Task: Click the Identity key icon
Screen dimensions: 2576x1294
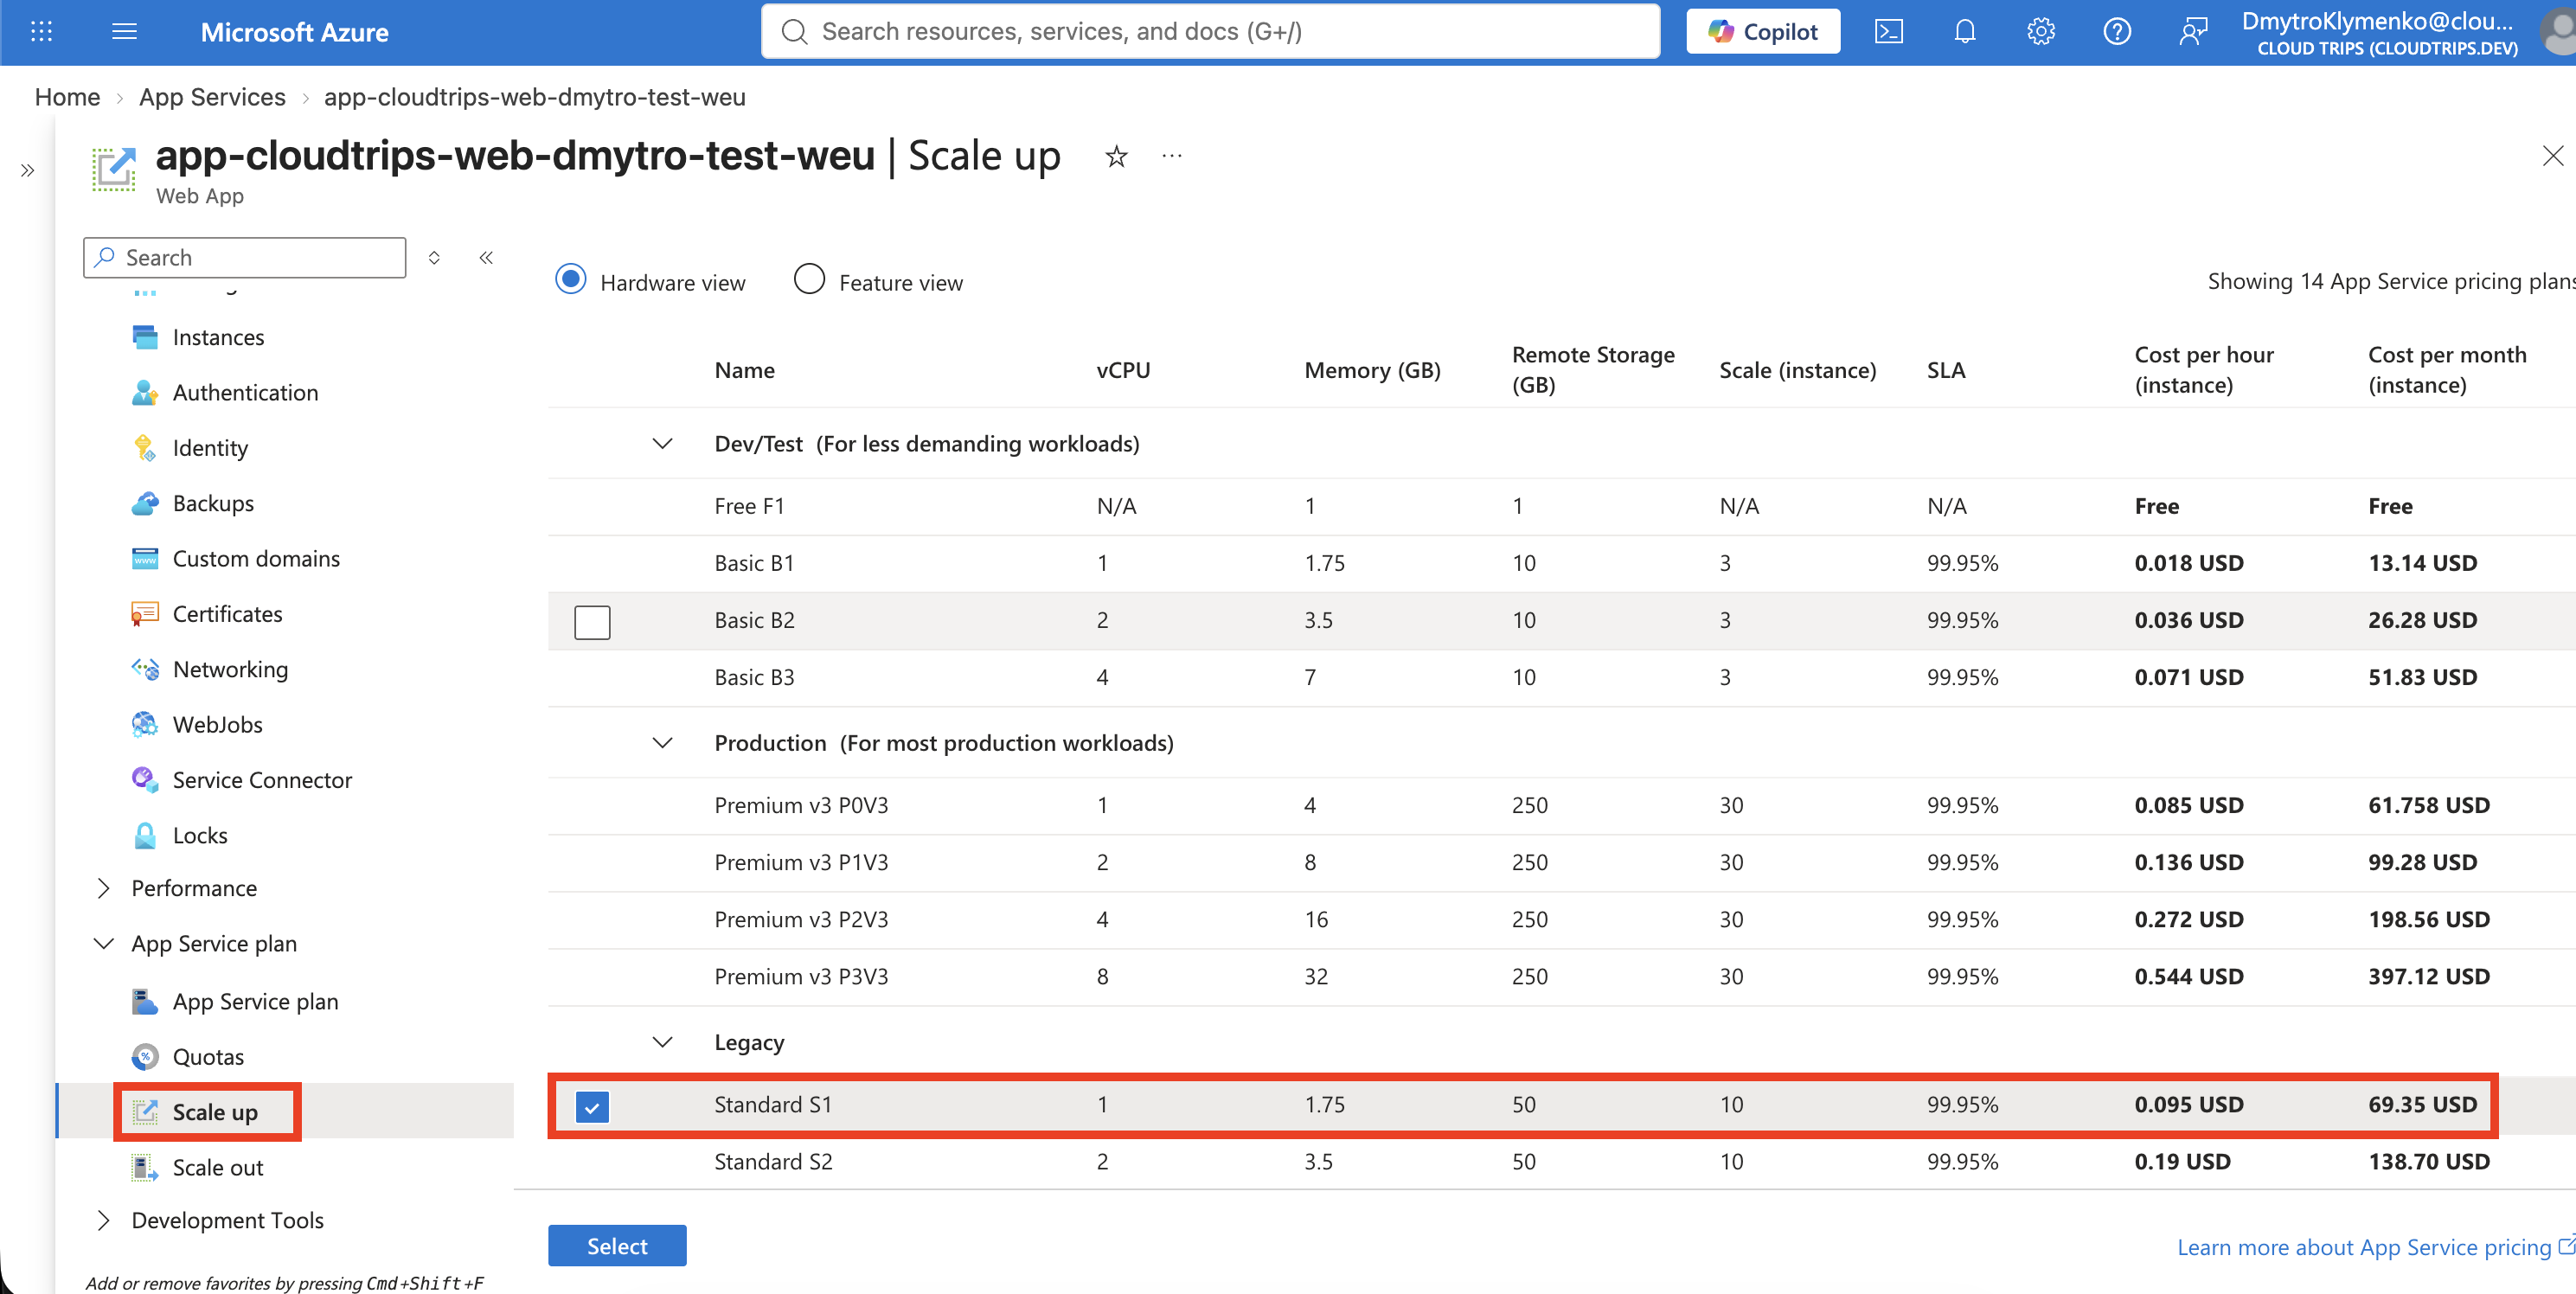Action: point(145,448)
